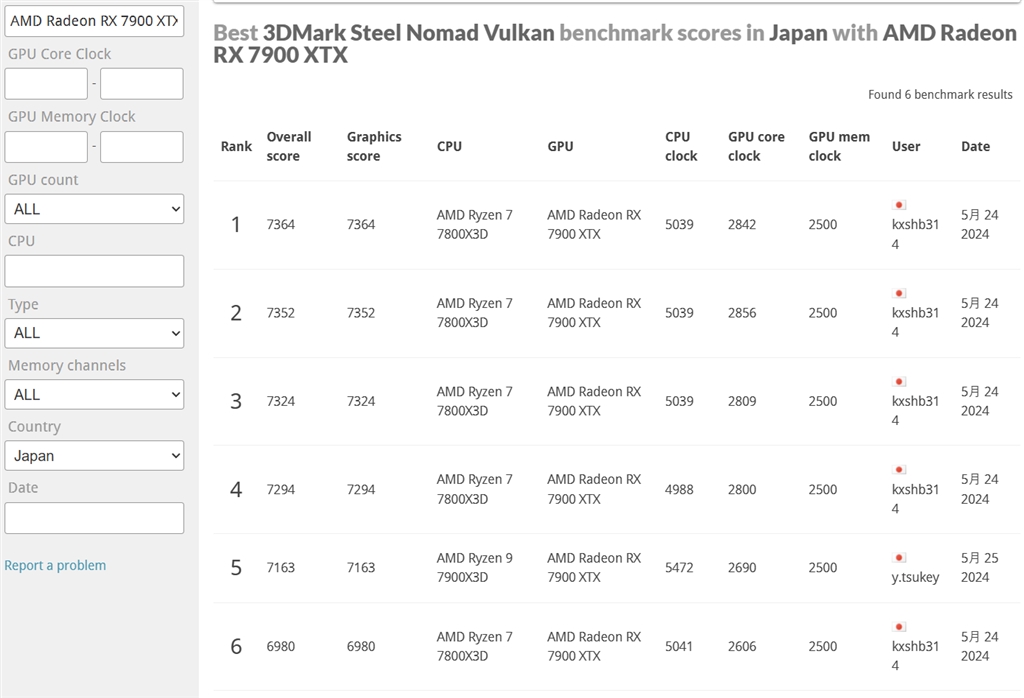The image size is (1024, 698).
Task: Click Japan flag icon in rank 1 row
Action: point(899,205)
